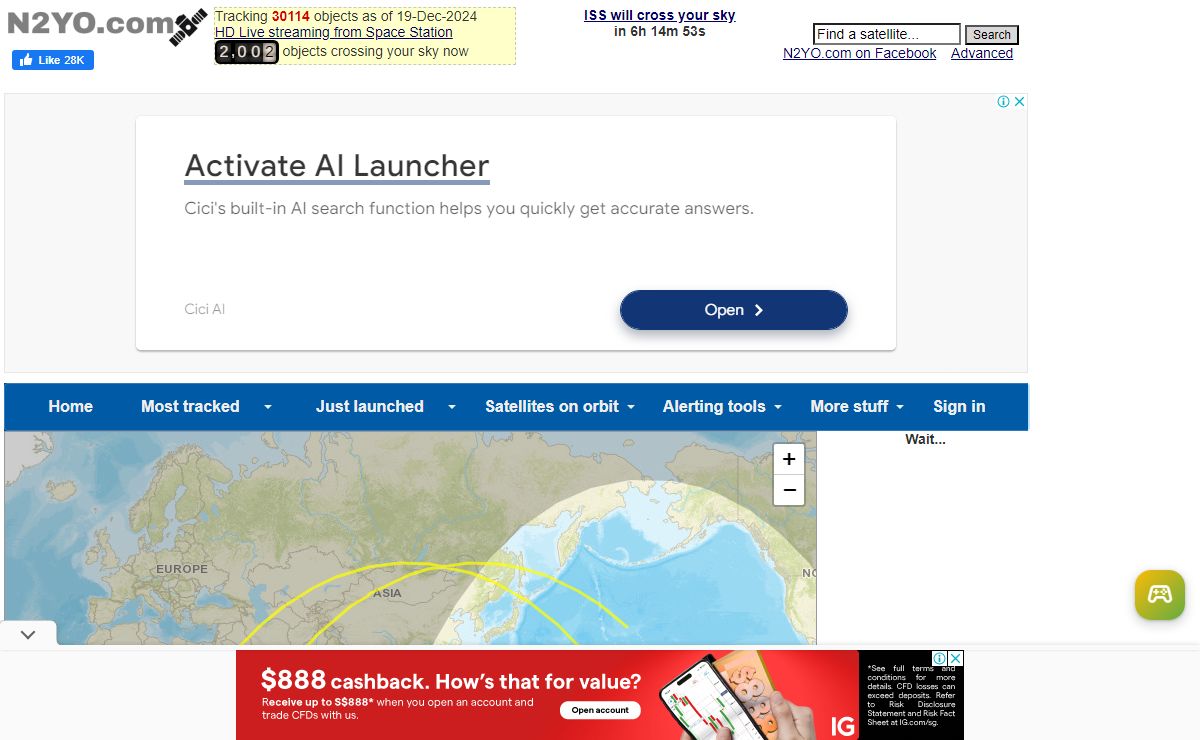The width and height of the screenshot is (1200, 740).
Task: Click the ASIA label on the map
Action: (x=387, y=593)
